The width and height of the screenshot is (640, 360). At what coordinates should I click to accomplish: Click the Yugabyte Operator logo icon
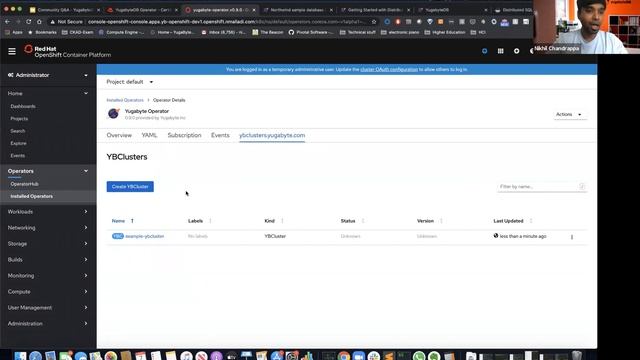click(113, 113)
